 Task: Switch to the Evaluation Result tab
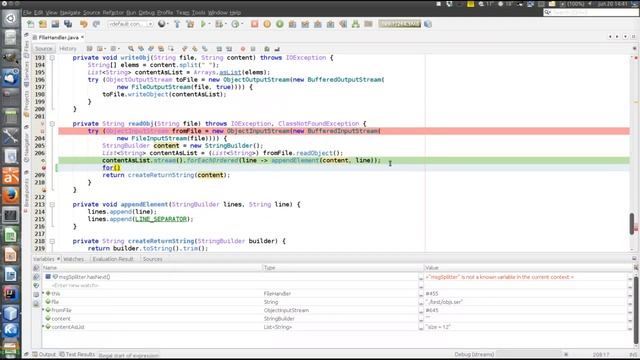113,259
